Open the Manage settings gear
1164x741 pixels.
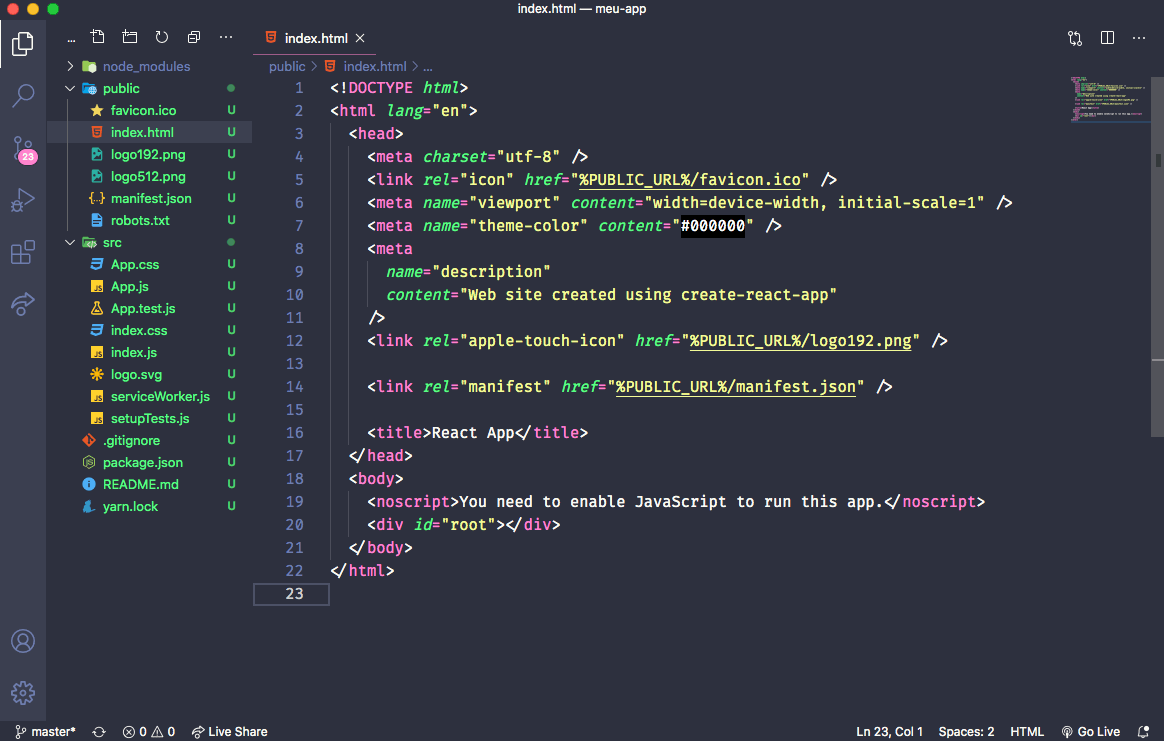[x=23, y=692]
